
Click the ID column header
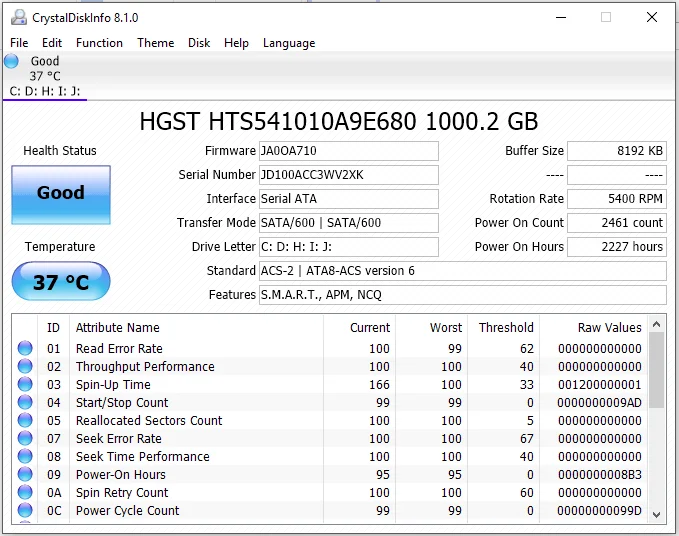(53, 328)
